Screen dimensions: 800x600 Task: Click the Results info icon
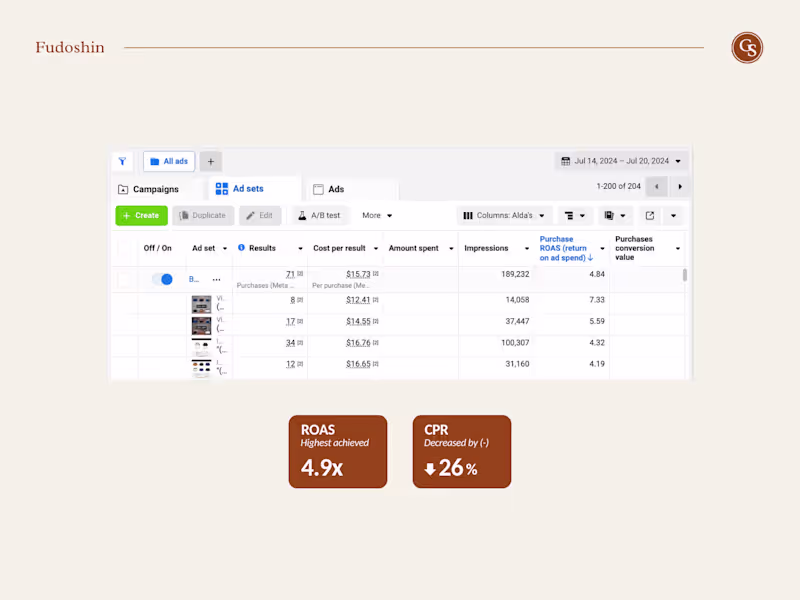(241, 247)
